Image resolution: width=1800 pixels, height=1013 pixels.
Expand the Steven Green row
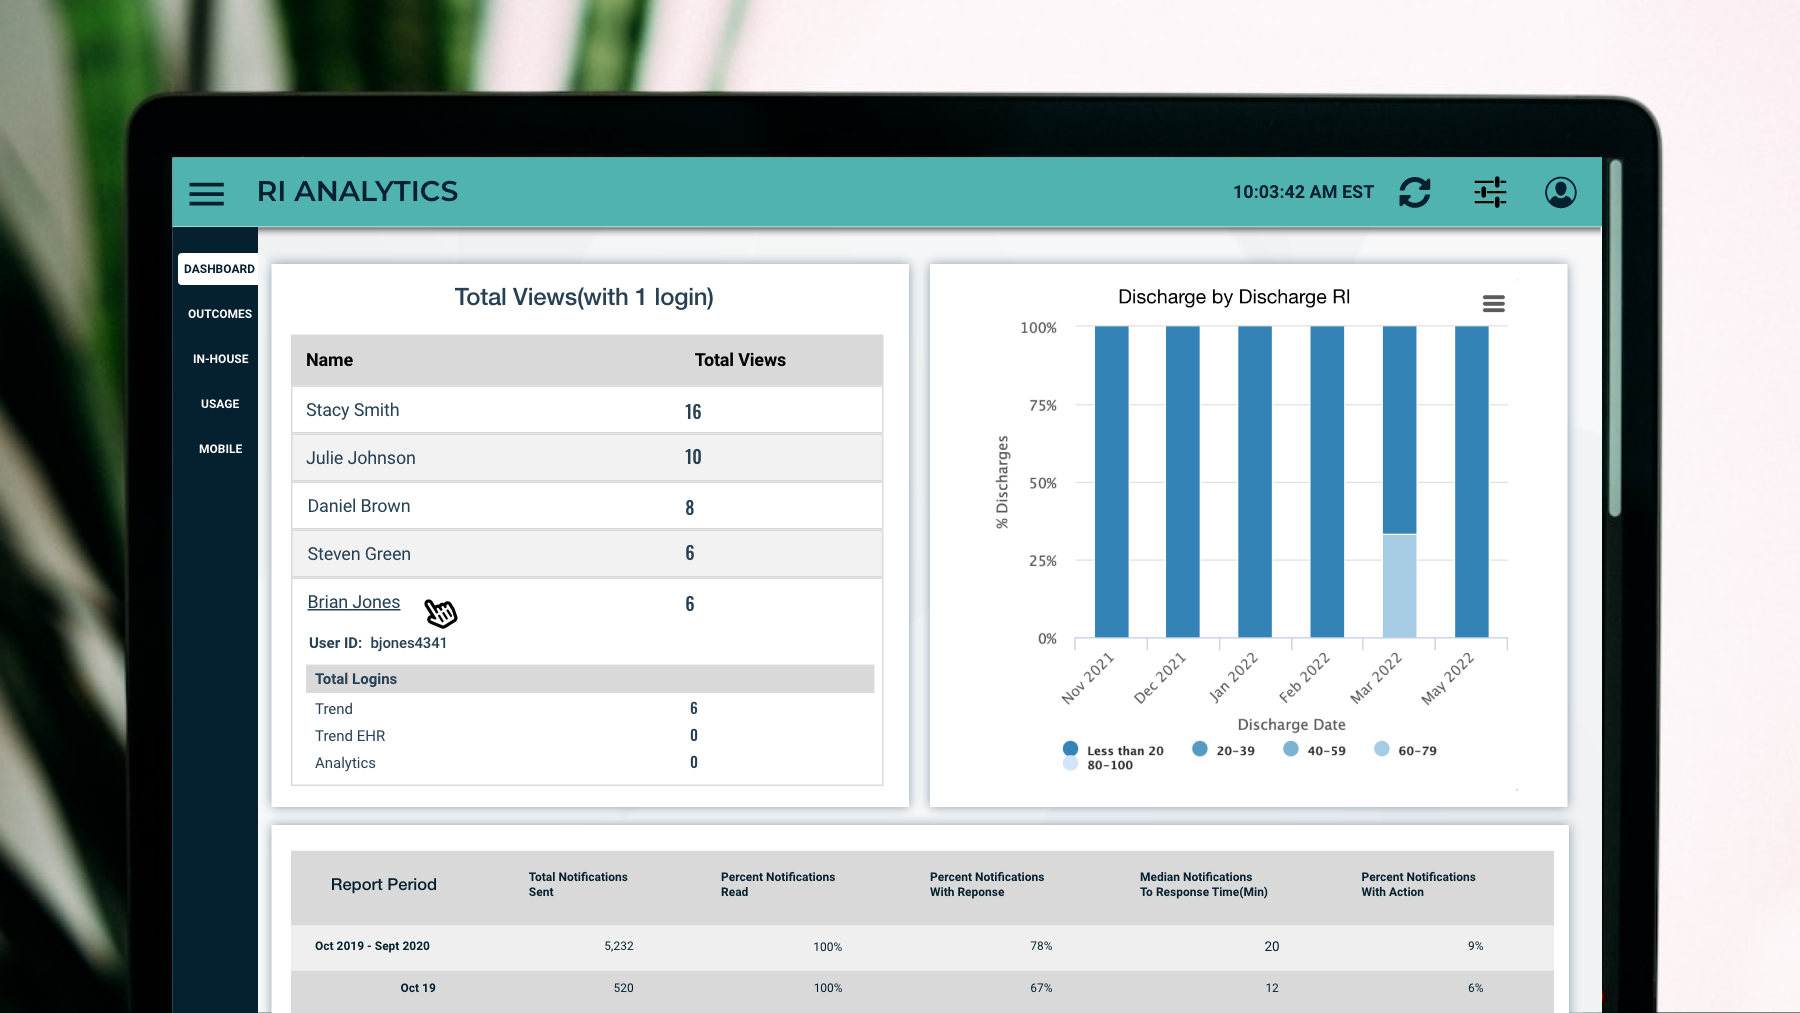click(x=587, y=554)
